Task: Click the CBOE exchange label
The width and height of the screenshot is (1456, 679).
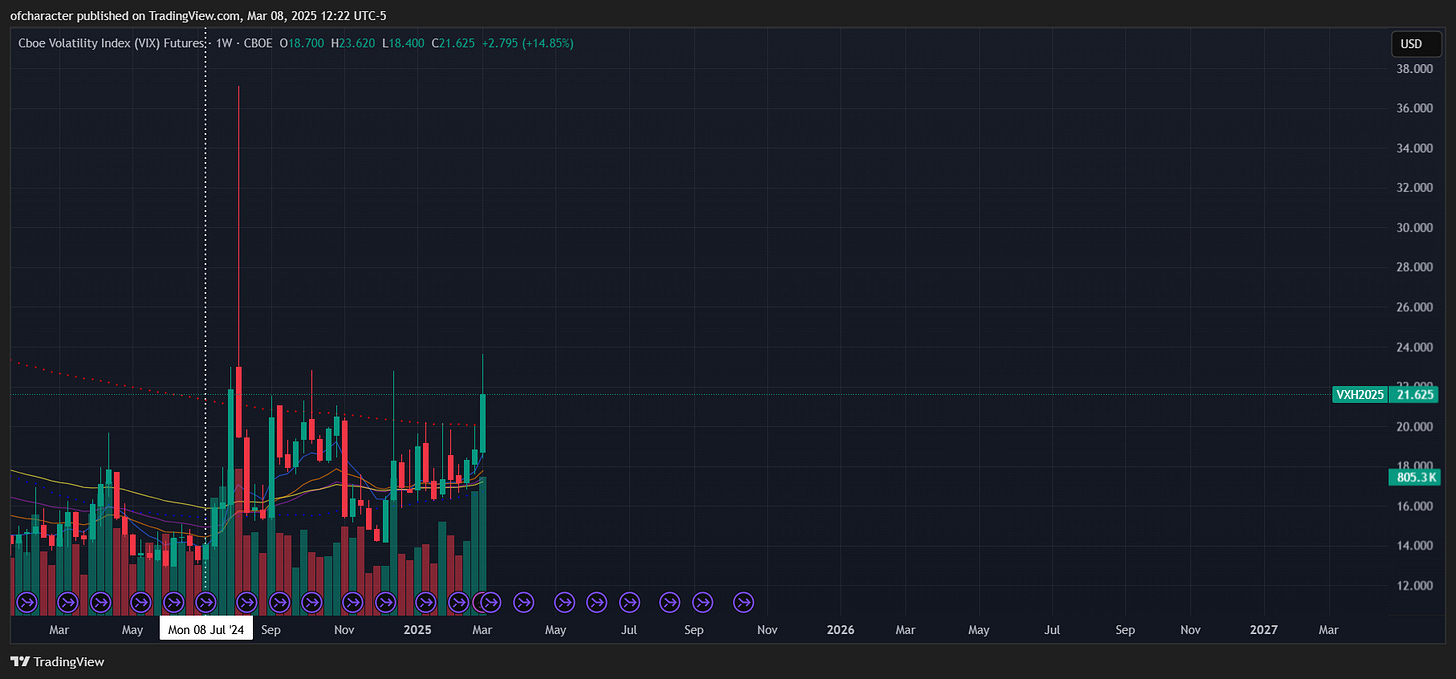Action: [257, 43]
